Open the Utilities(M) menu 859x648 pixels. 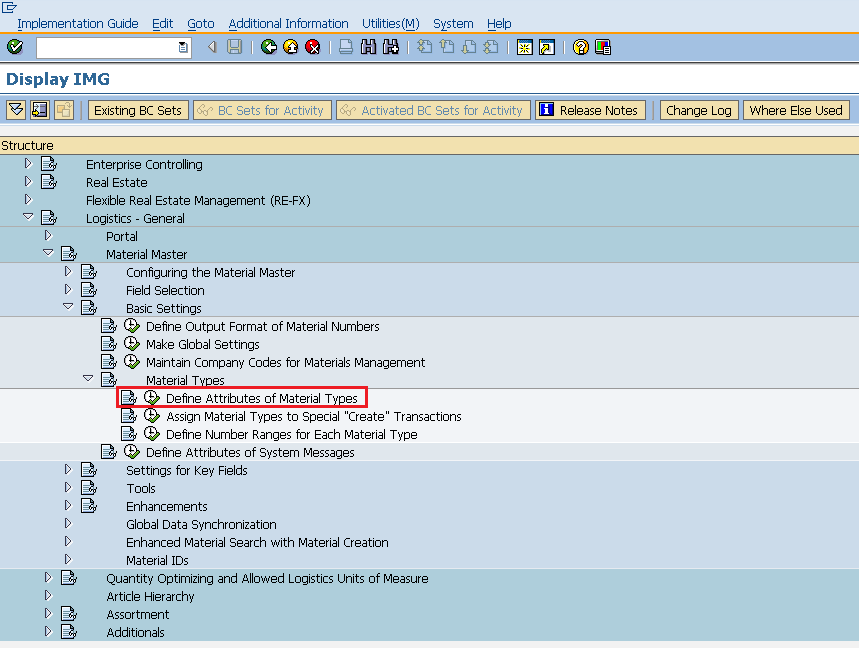[x=390, y=23]
